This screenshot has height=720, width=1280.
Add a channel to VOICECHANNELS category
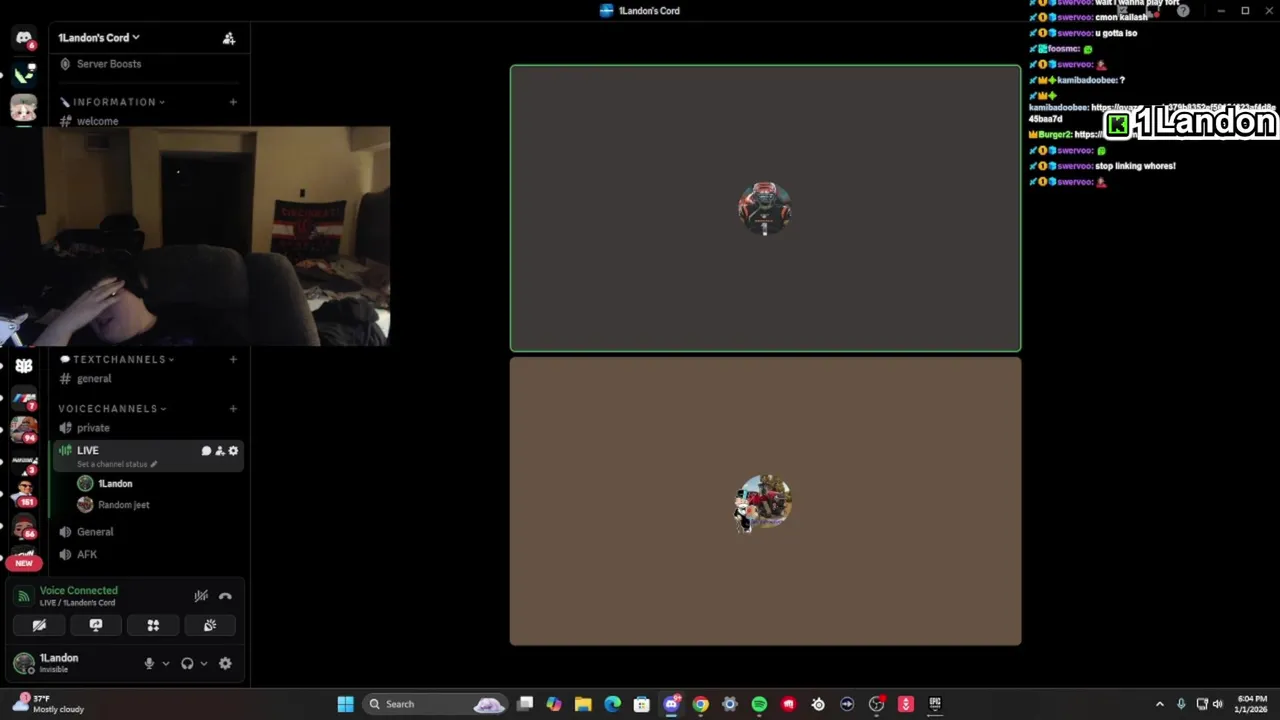233,409
